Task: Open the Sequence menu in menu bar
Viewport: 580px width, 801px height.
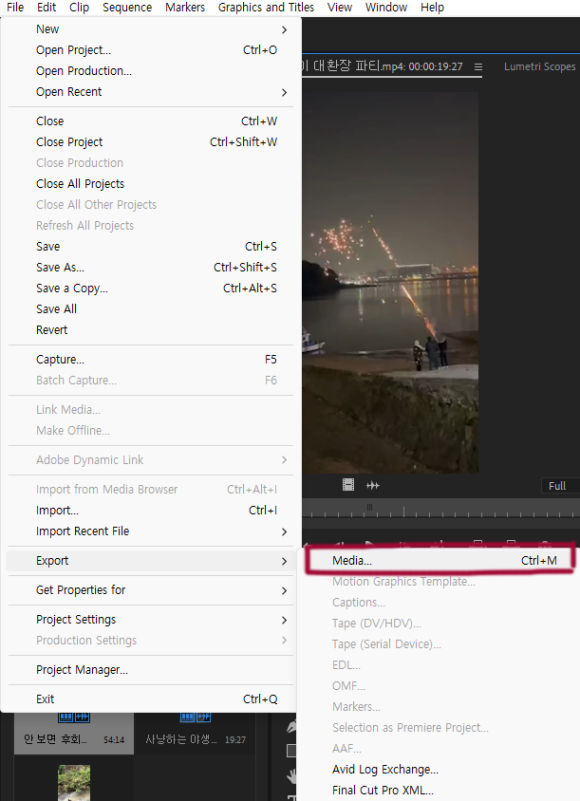Action: (x=127, y=8)
